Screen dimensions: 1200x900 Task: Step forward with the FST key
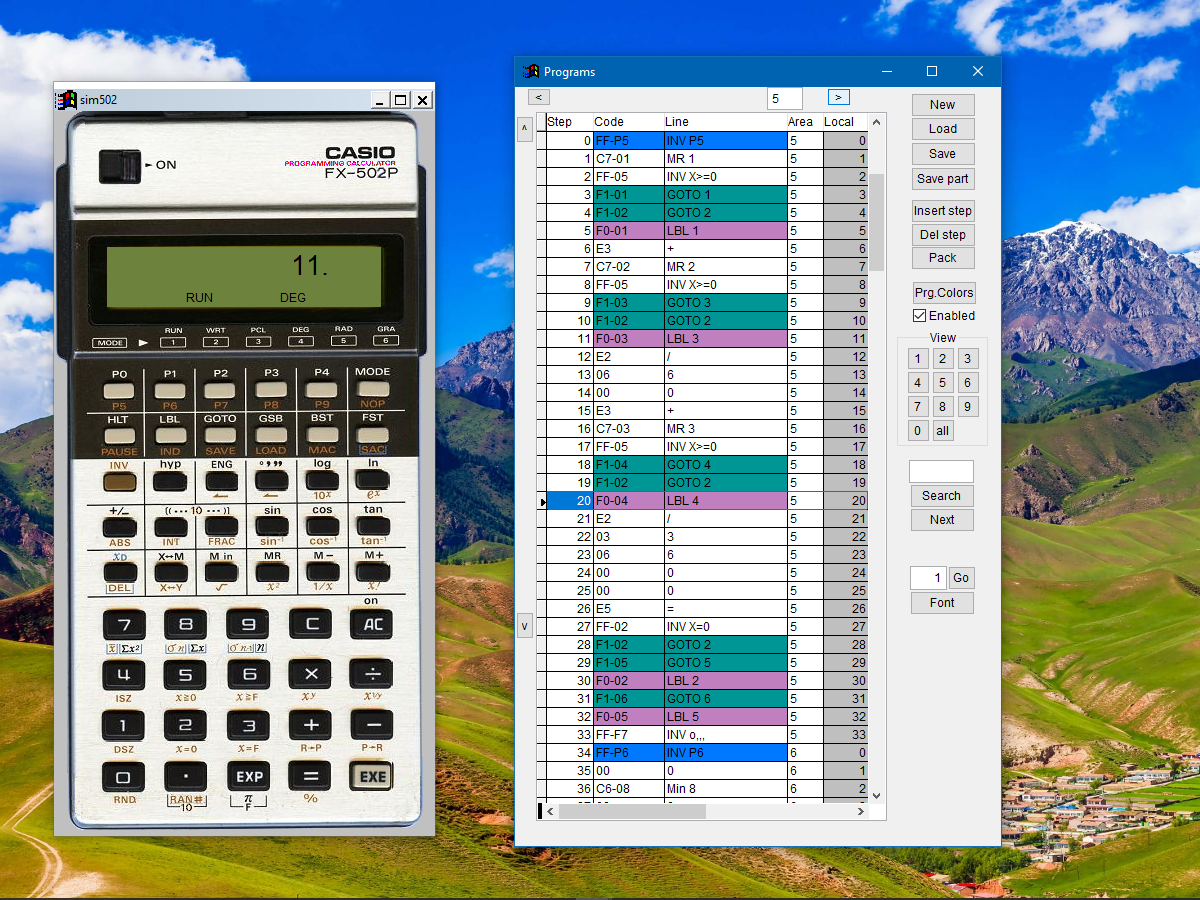373,435
